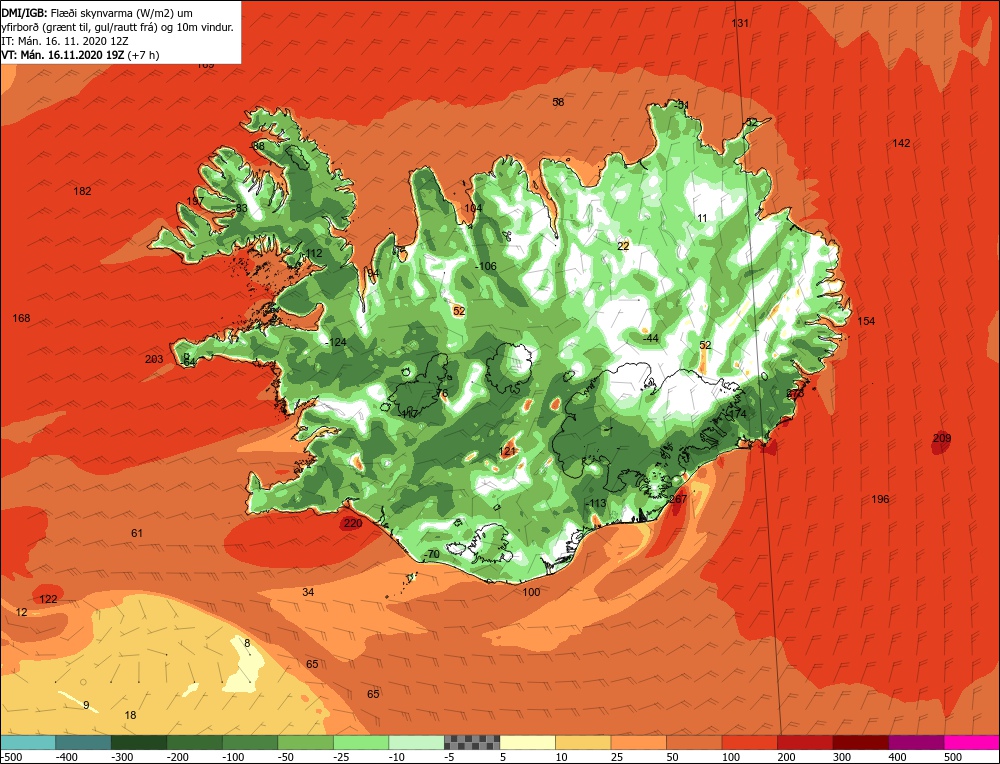Screen dimensions: 1000x764
Task: Click the map value 196
Action: tap(880, 499)
